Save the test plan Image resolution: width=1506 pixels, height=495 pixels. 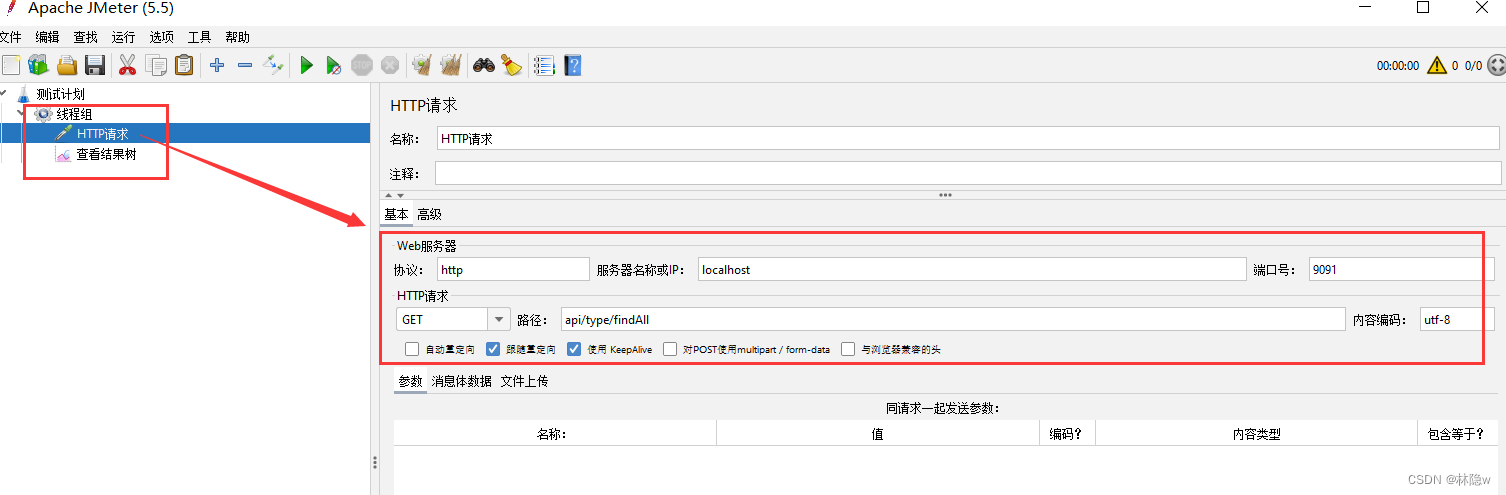tap(95, 65)
